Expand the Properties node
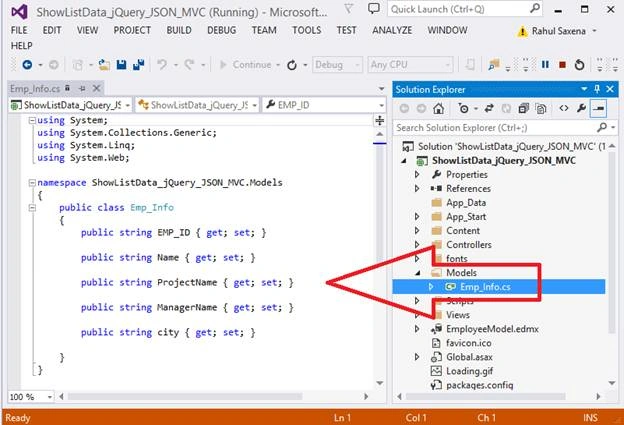The image size is (624, 425). click(x=417, y=174)
